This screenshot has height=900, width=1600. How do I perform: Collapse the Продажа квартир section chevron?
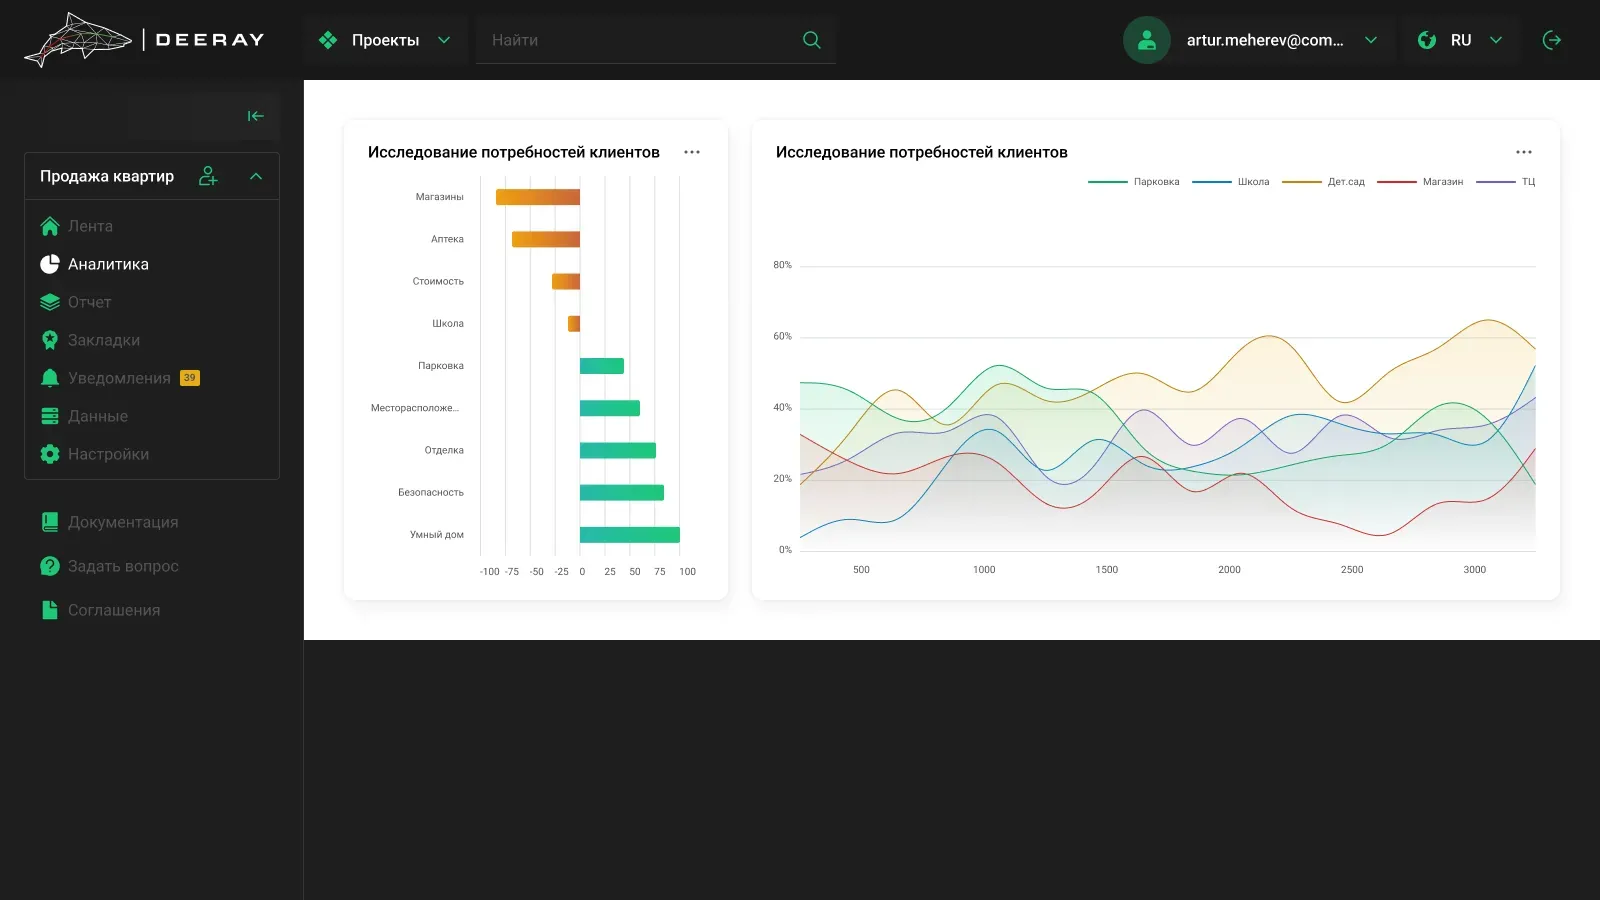(x=256, y=176)
